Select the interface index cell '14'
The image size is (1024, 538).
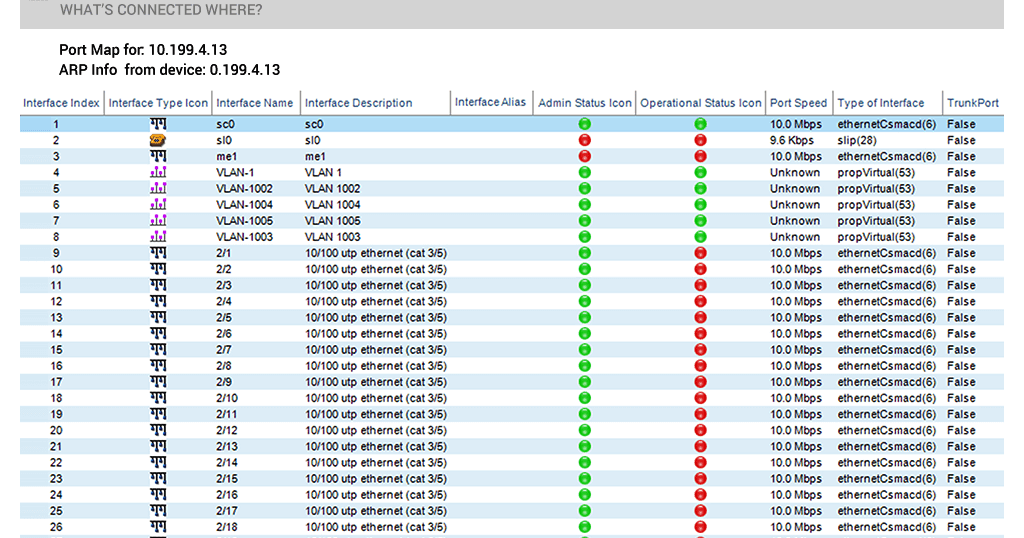click(56, 334)
